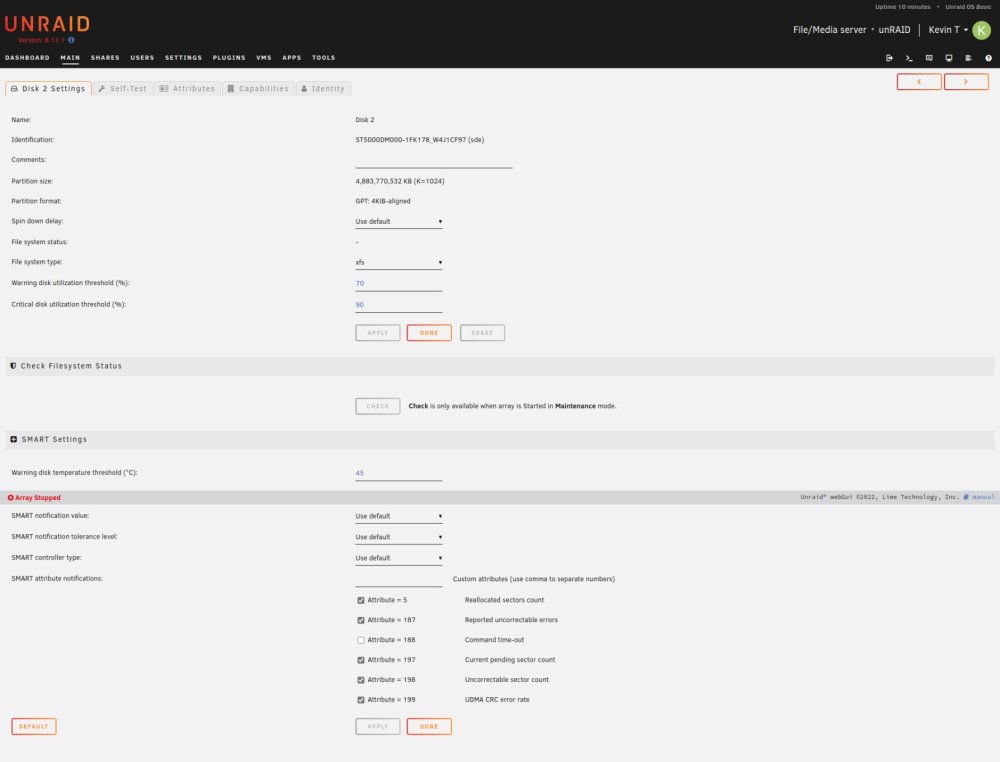Go to next disk arrow button
Screen dimensions: 1000x762
pos(966,82)
